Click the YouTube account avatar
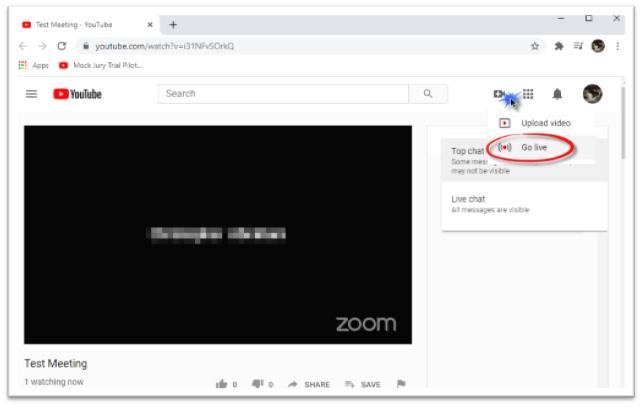Image resolution: width=642 pixels, height=407 pixels. pyautogui.click(x=592, y=94)
